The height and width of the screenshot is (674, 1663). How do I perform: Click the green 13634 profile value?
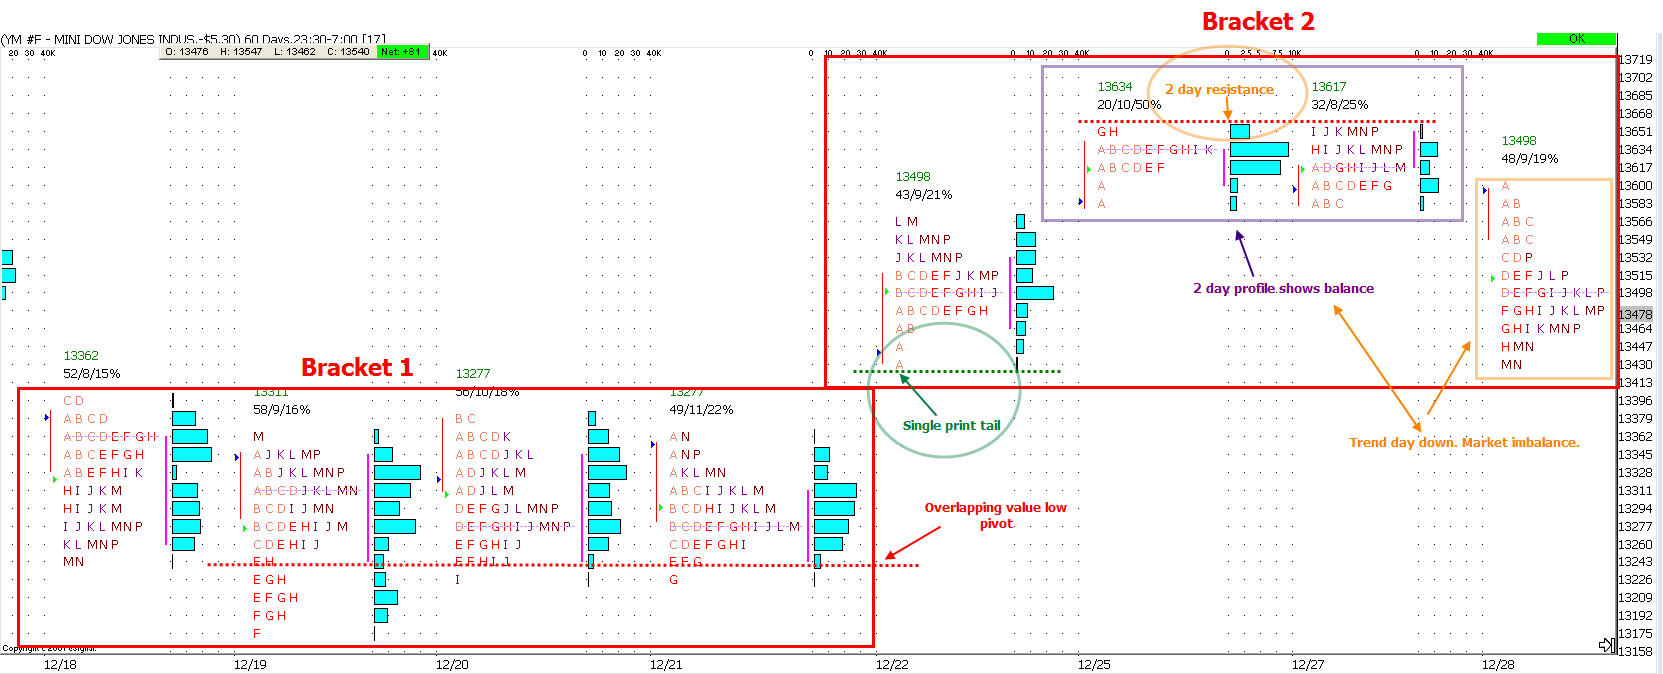(x=1115, y=87)
